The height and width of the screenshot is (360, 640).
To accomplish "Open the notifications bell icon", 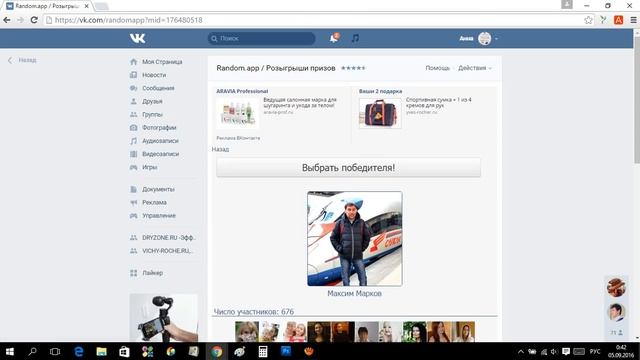I will point(334,38).
